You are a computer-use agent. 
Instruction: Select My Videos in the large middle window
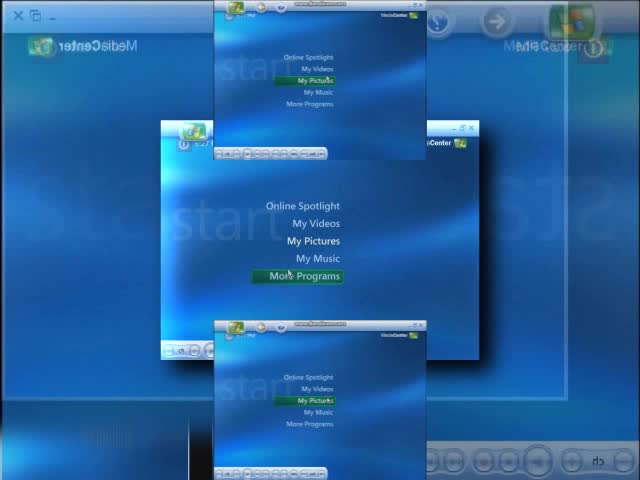click(x=316, y=224)
